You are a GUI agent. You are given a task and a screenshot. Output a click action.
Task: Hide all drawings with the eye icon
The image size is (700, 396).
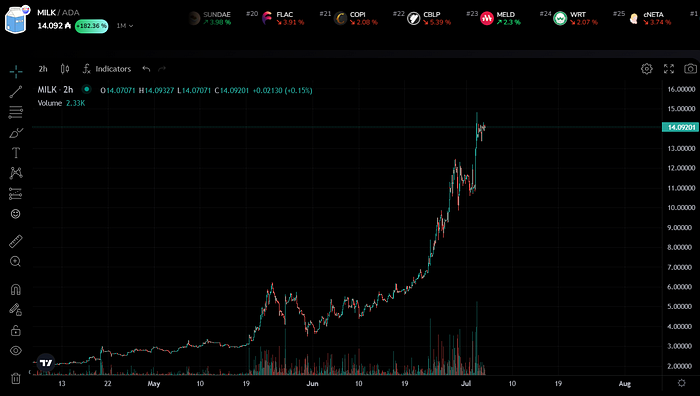click(x=16, y=350)
